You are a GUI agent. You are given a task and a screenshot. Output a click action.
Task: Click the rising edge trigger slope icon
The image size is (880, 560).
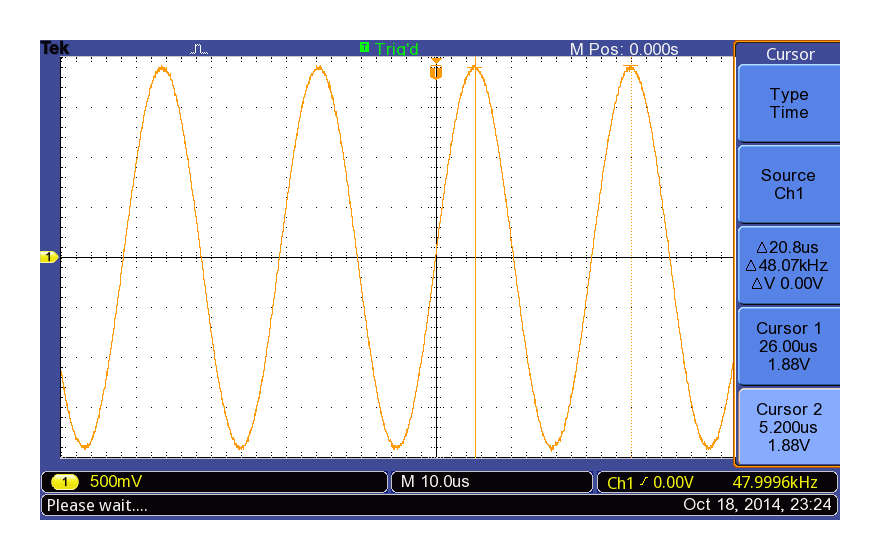(643, 481)
